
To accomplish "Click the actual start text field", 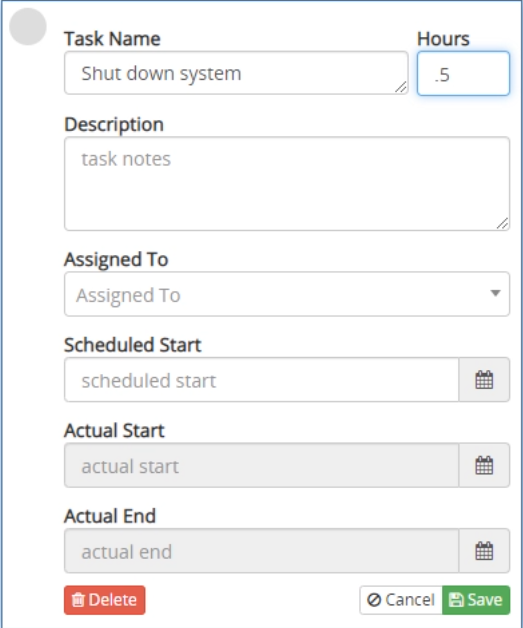I will click(262, 465).
